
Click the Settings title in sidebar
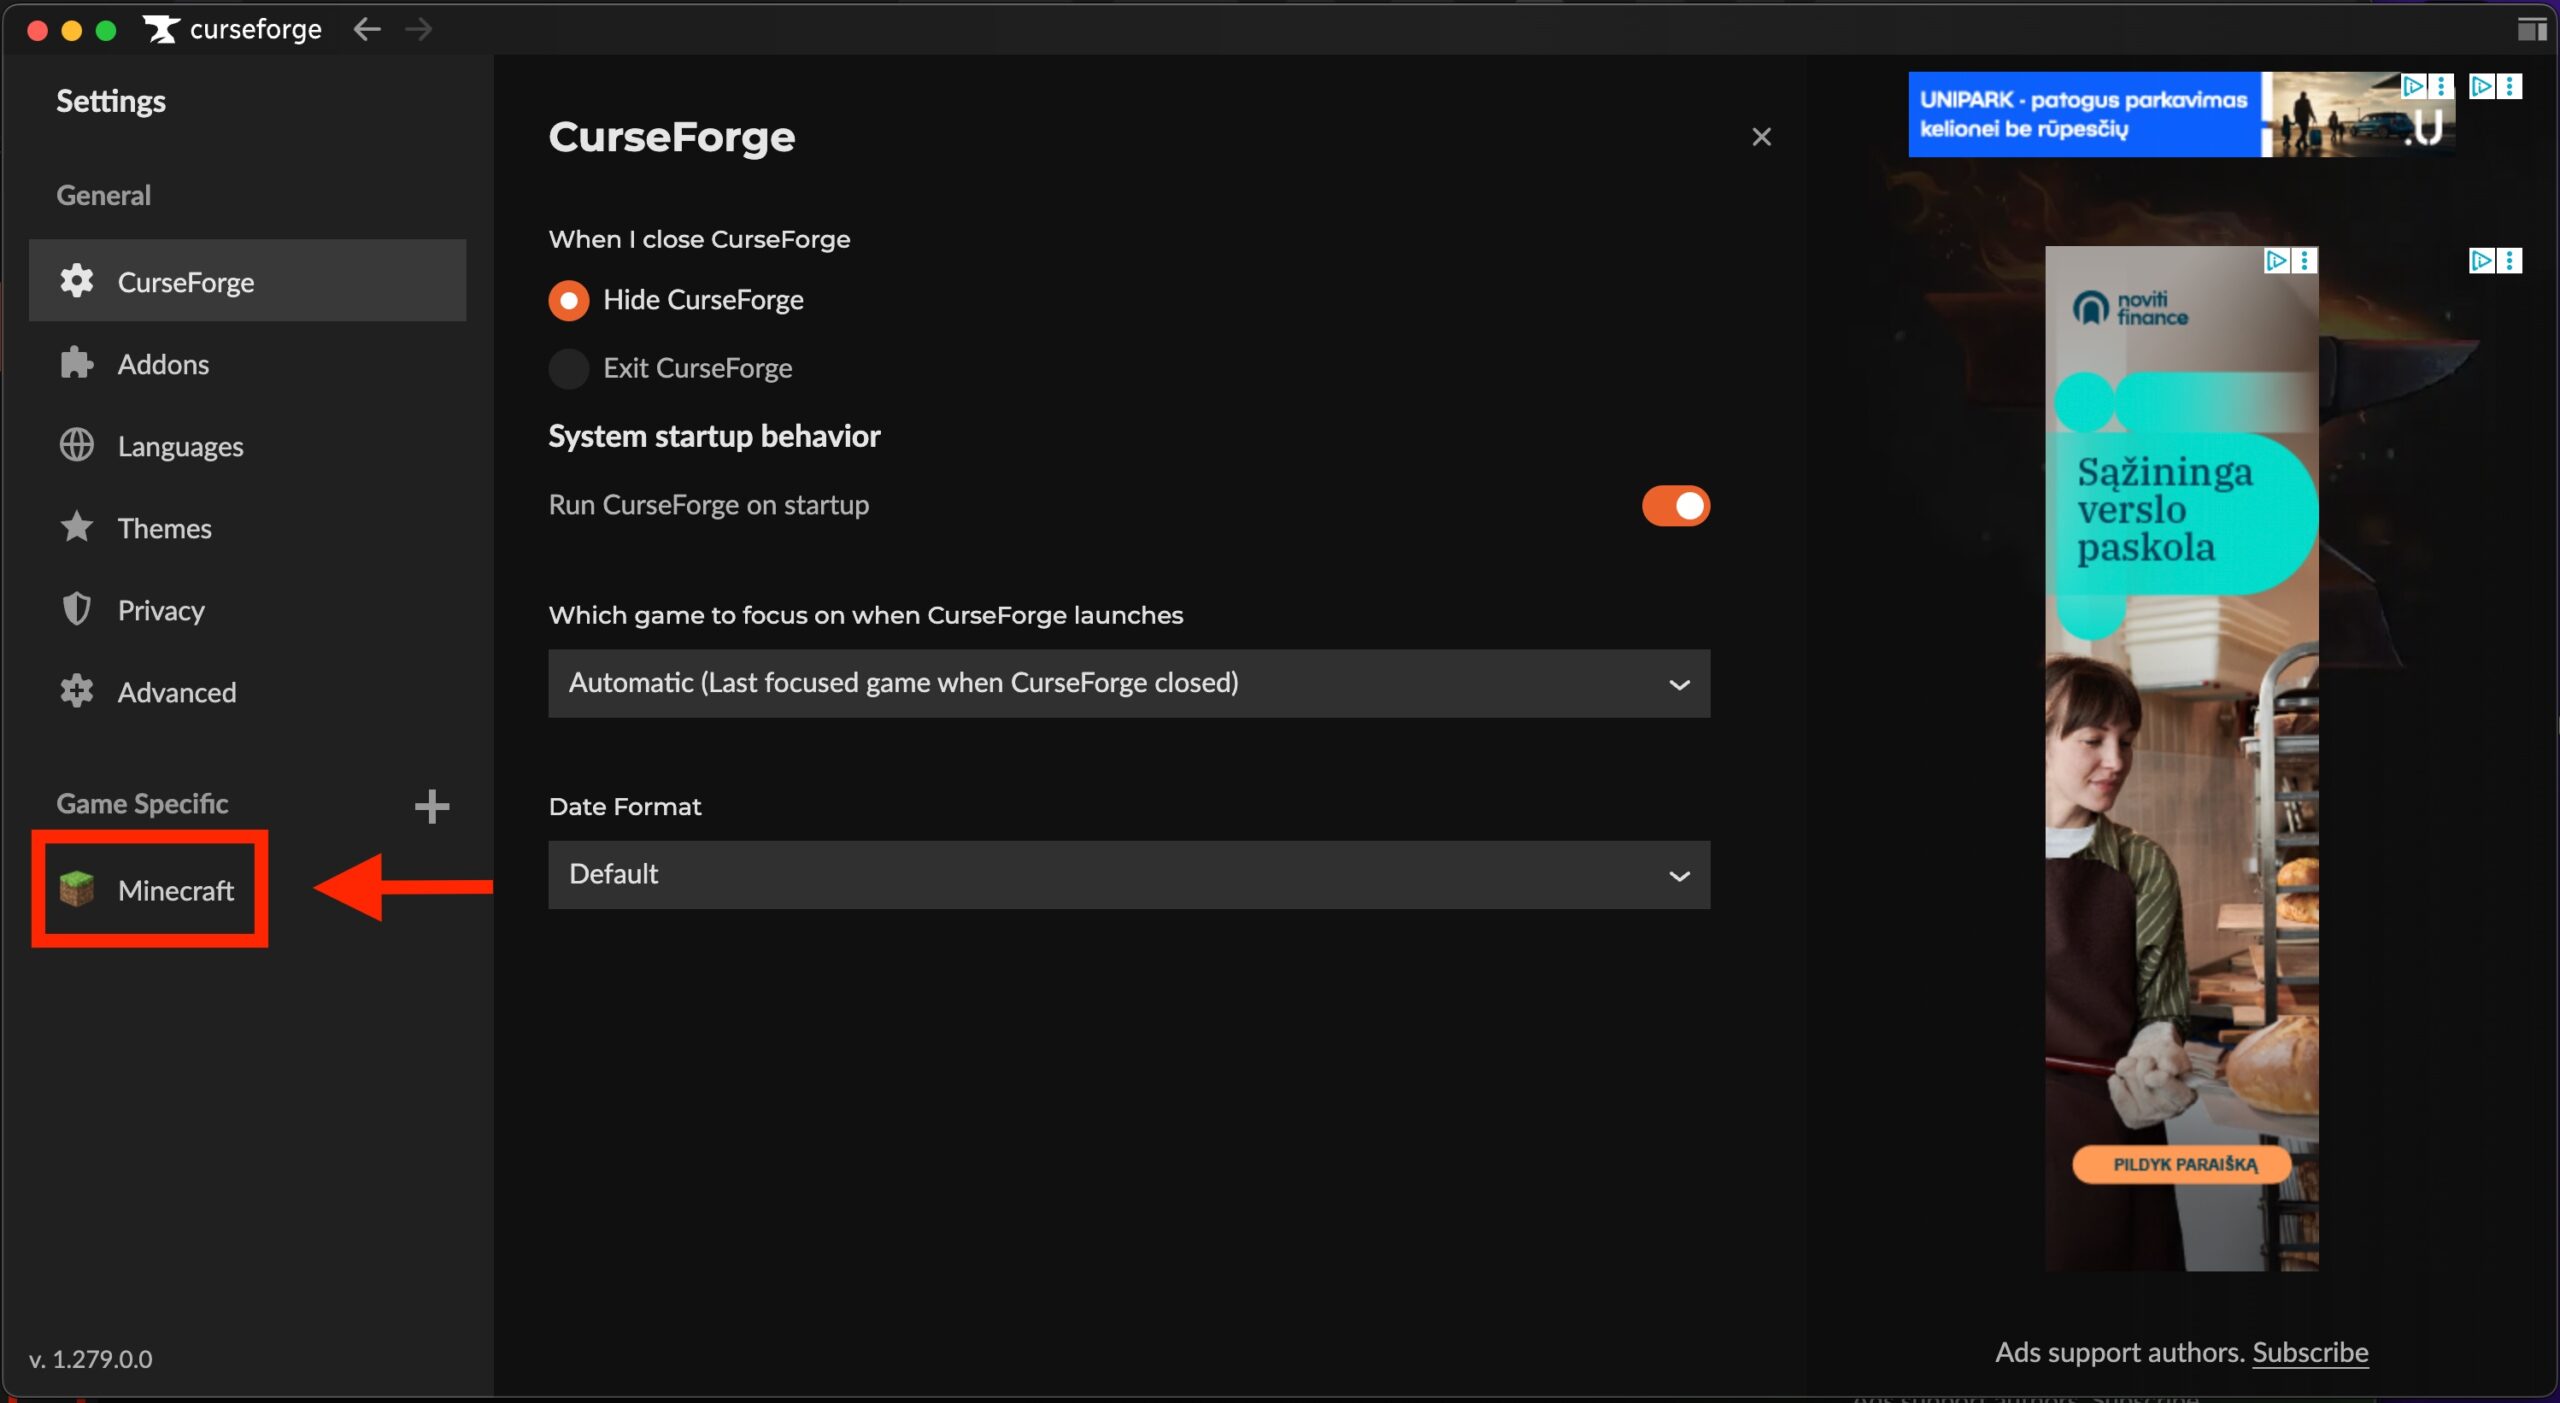[x=111, y=101]
